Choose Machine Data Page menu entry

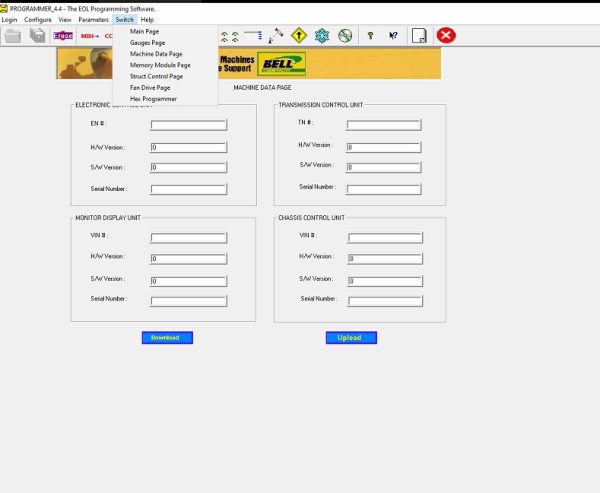[x=166, y=54]
